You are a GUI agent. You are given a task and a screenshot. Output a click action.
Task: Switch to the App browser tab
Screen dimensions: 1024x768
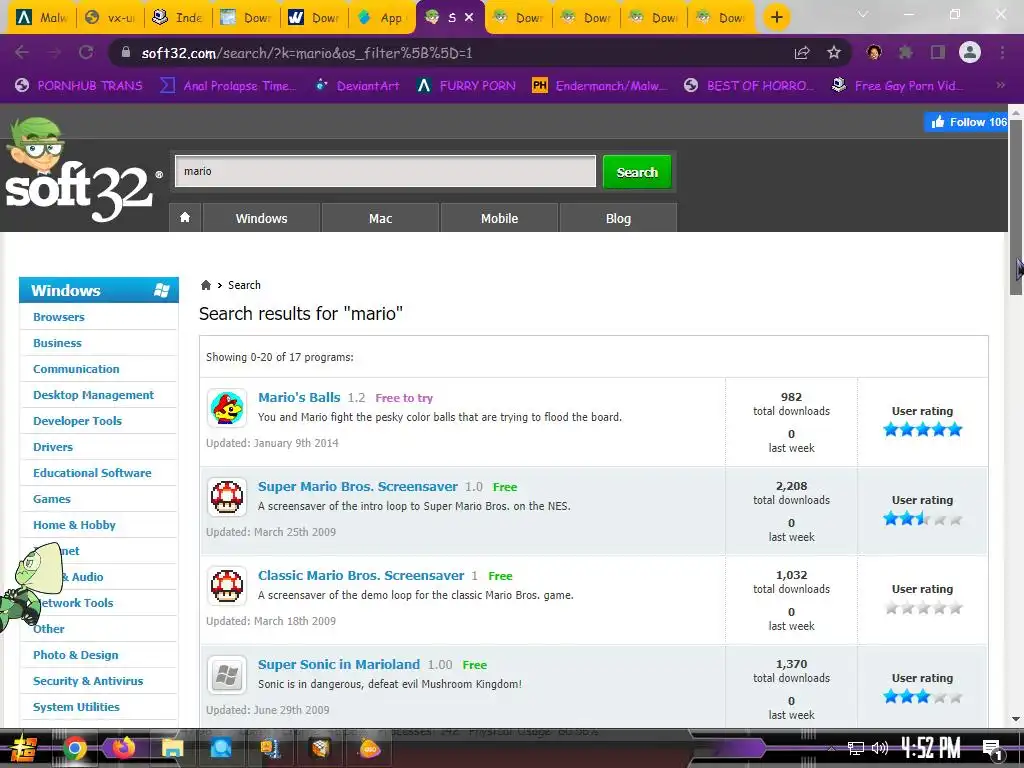[x=381, y=18]
